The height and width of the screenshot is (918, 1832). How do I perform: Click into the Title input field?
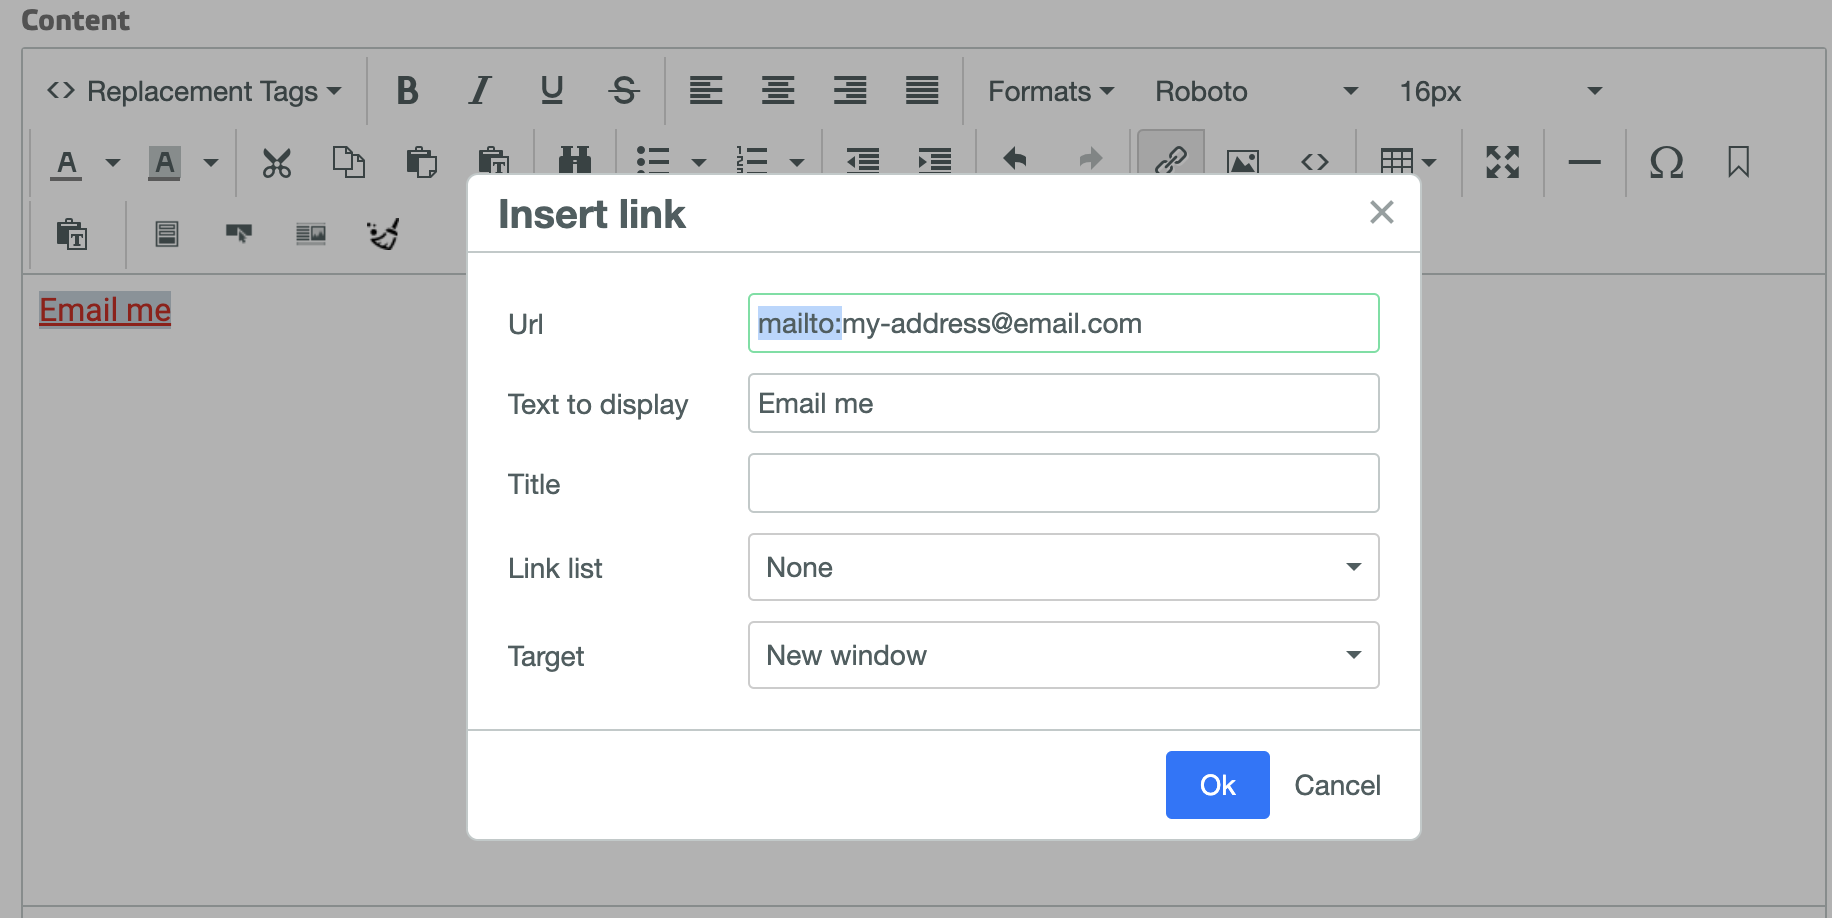click(x=1063, y=483)
